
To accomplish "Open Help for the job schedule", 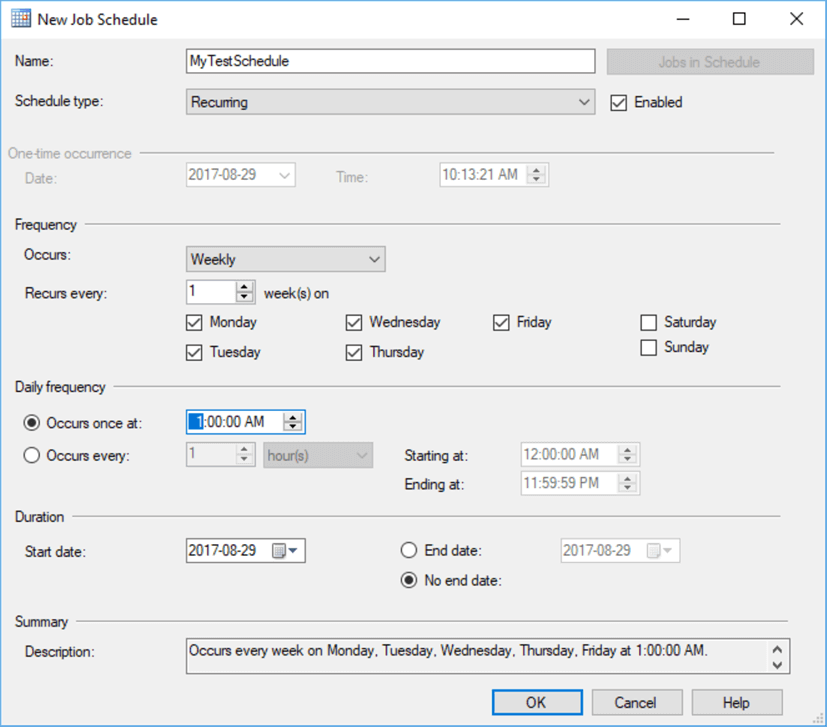I will tap(736, 702).
